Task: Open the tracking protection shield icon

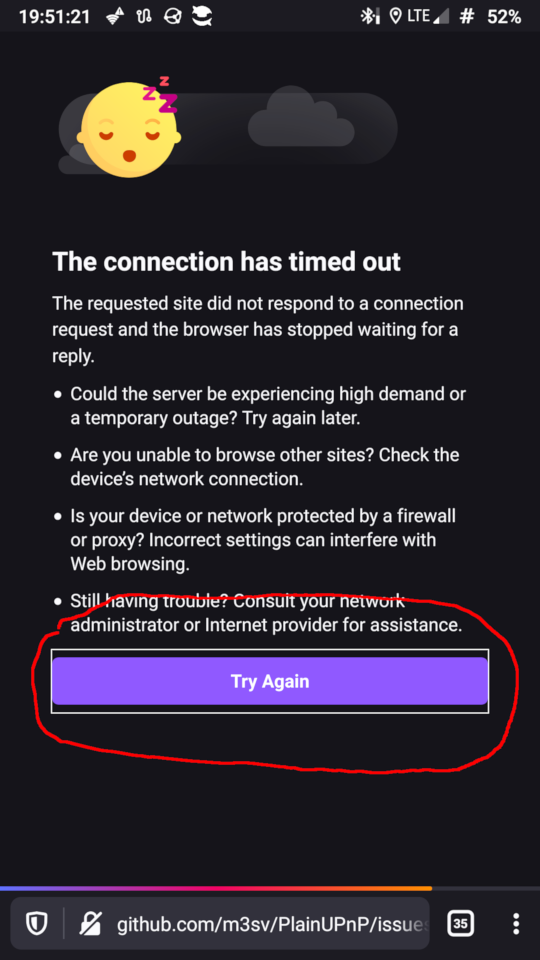Action: tap(37, 923)
